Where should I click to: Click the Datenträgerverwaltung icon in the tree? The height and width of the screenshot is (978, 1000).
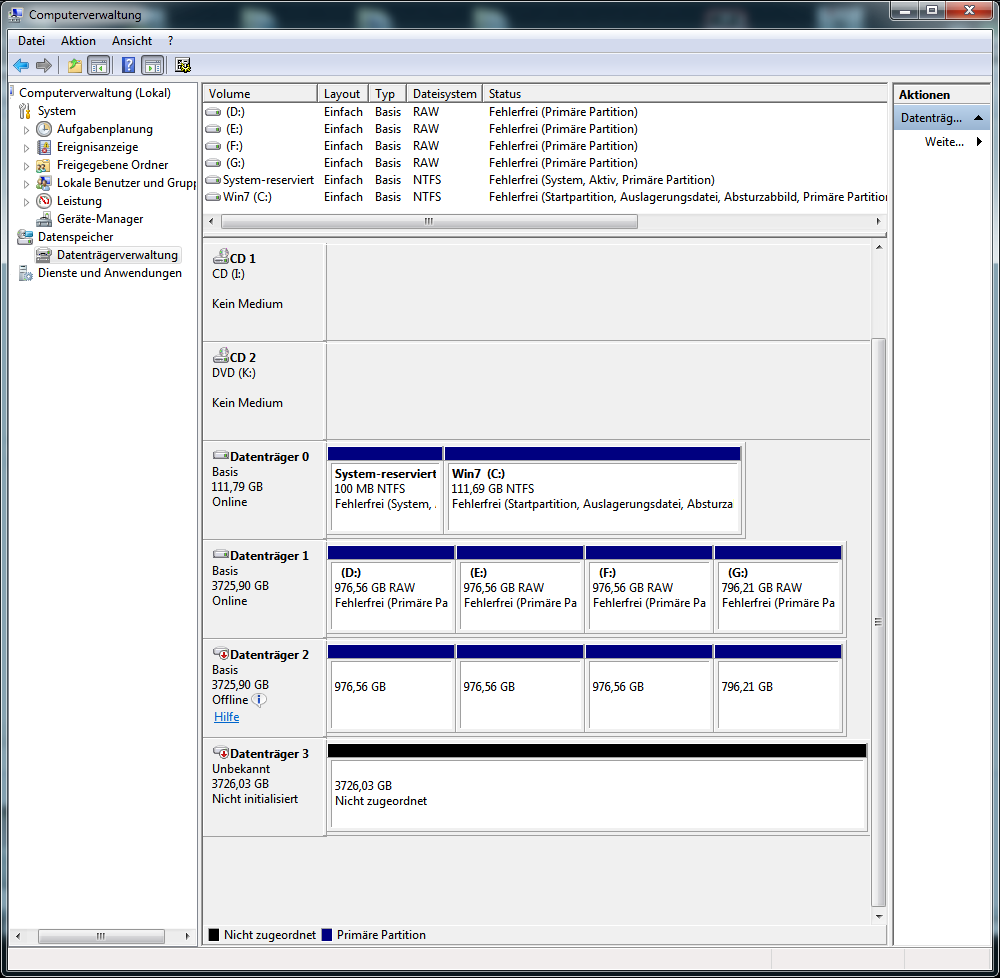tap(44, 255)
